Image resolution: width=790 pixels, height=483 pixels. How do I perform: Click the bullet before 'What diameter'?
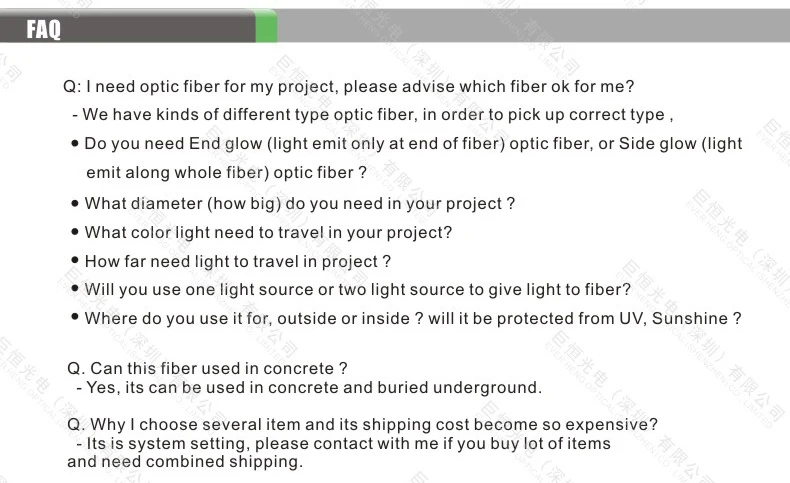coord(75,203)
